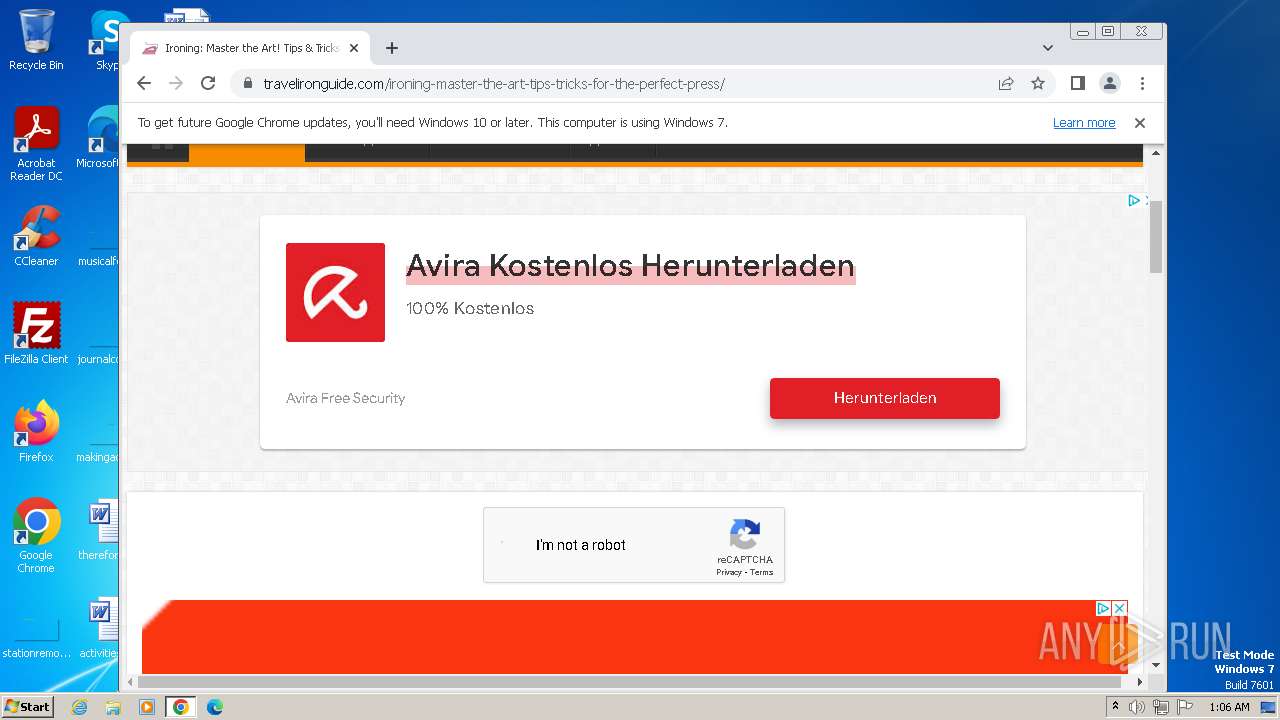Switch to Chrome in taskbar
This screenshot has height=720, width=1280.
[x=181, y=707]
